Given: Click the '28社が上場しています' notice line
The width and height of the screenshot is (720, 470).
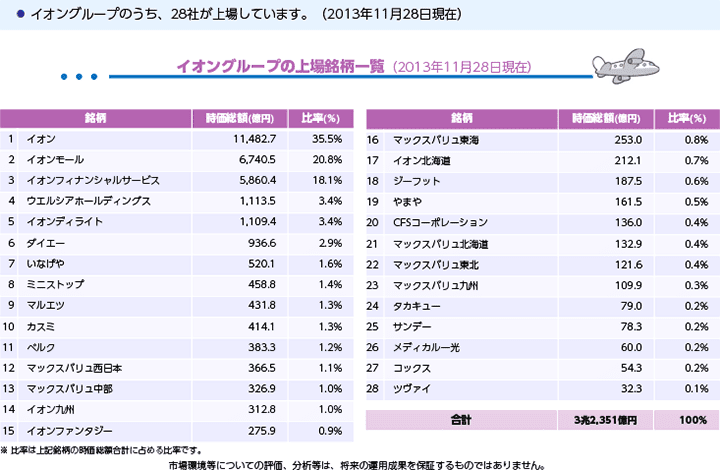Looking at the screenshot, I should (246, 14).
